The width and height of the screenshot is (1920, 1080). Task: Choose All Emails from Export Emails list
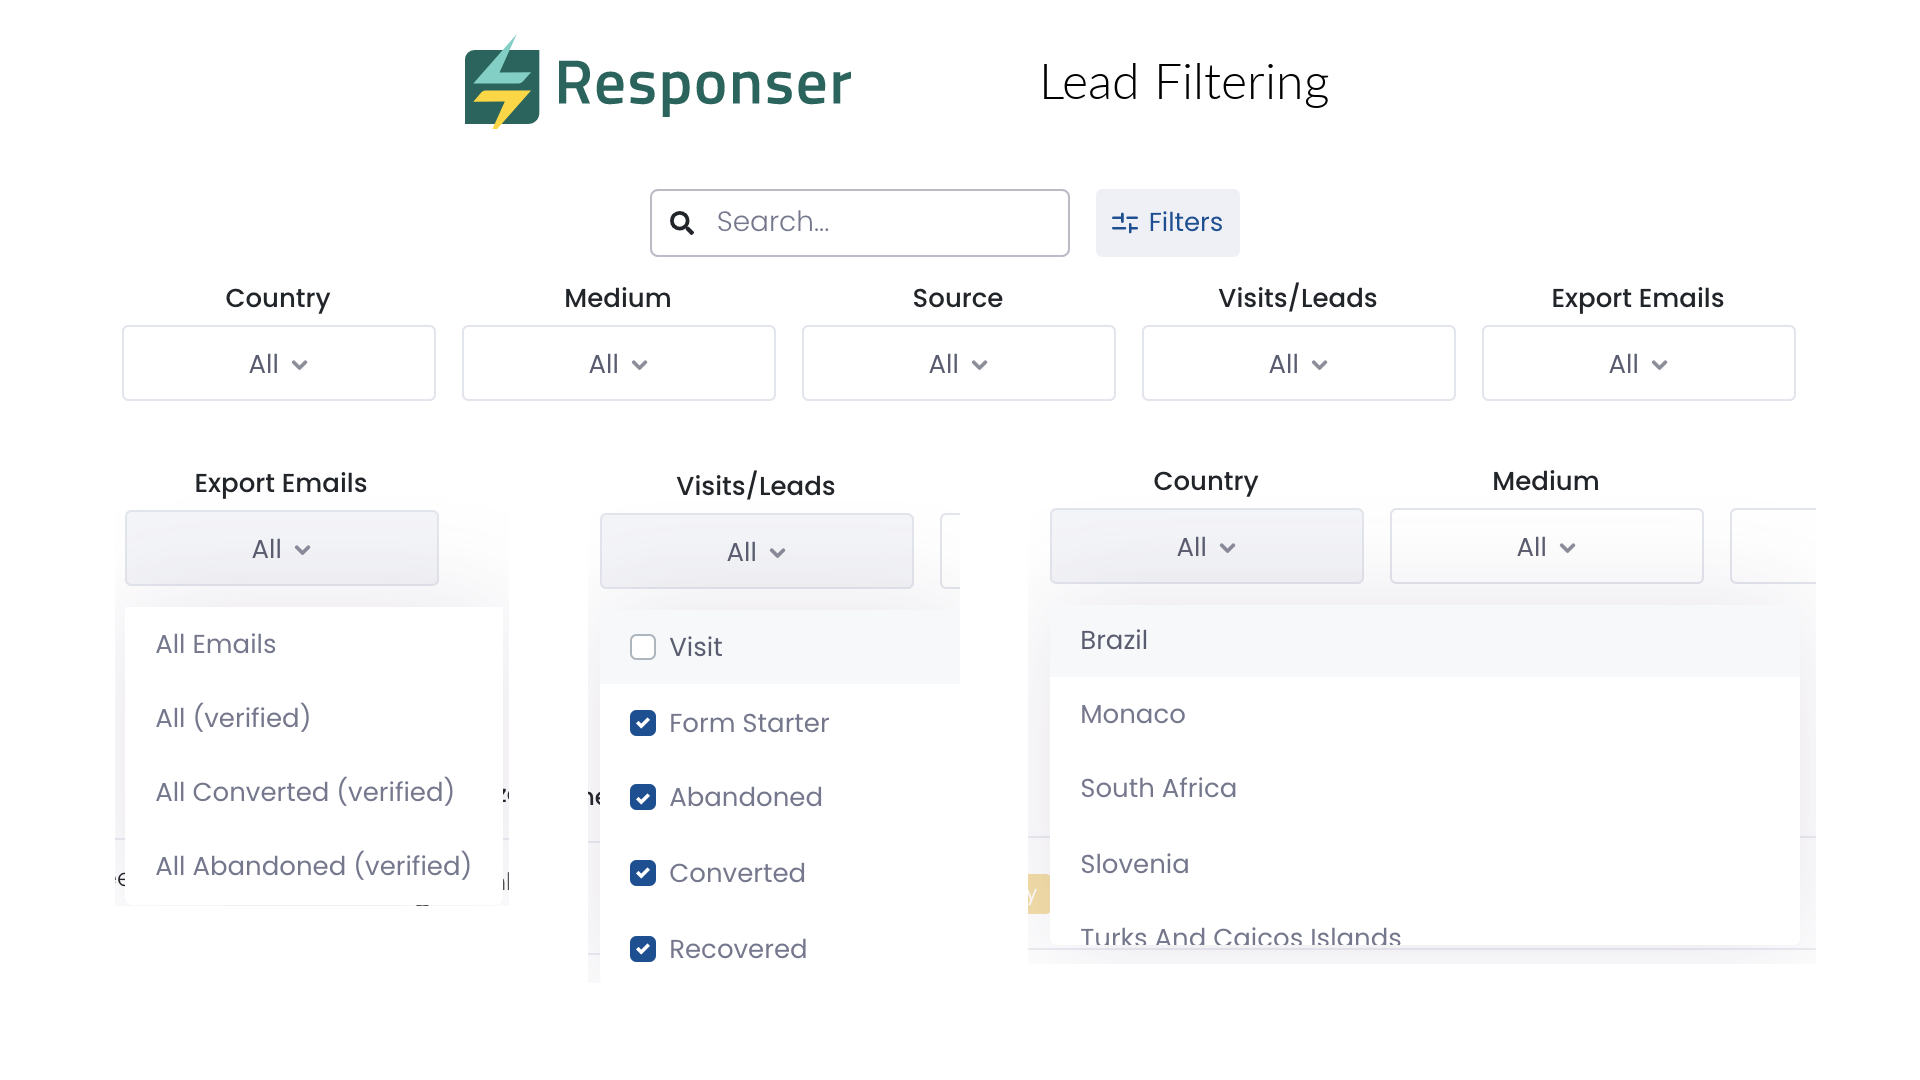click(x=215, y=644)
